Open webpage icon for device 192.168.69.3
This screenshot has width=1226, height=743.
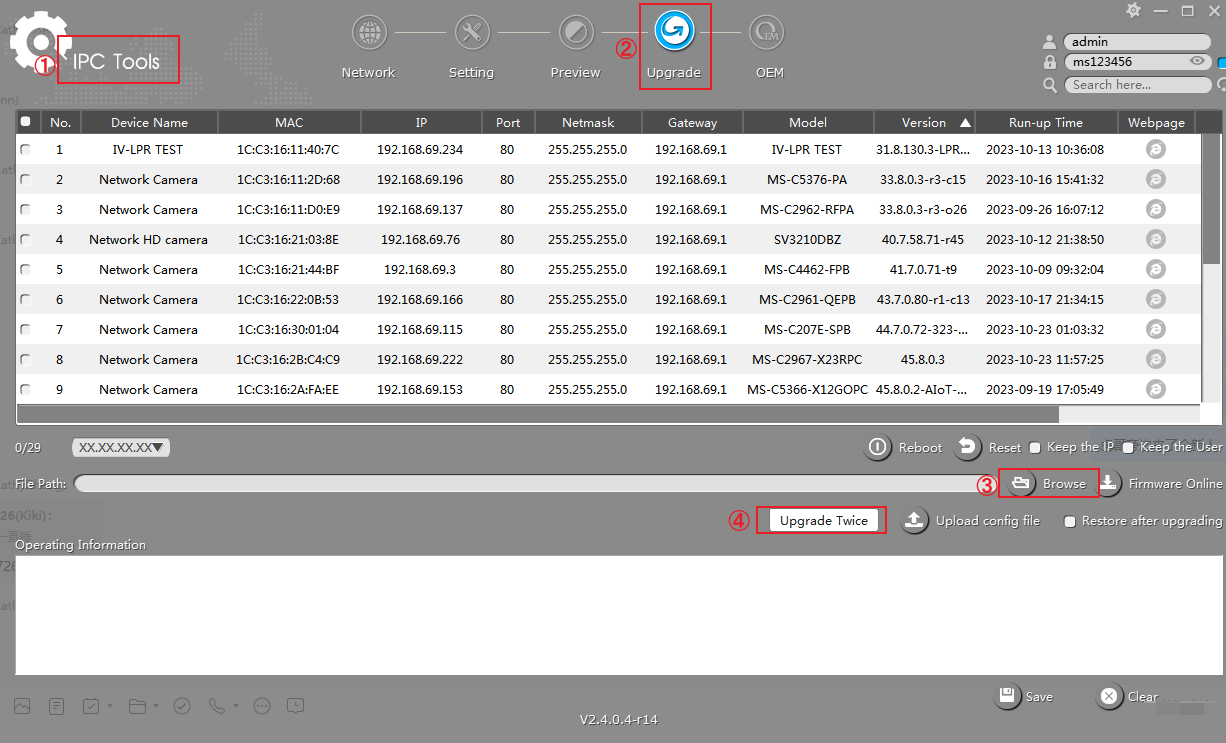[x=1155, y=269]
